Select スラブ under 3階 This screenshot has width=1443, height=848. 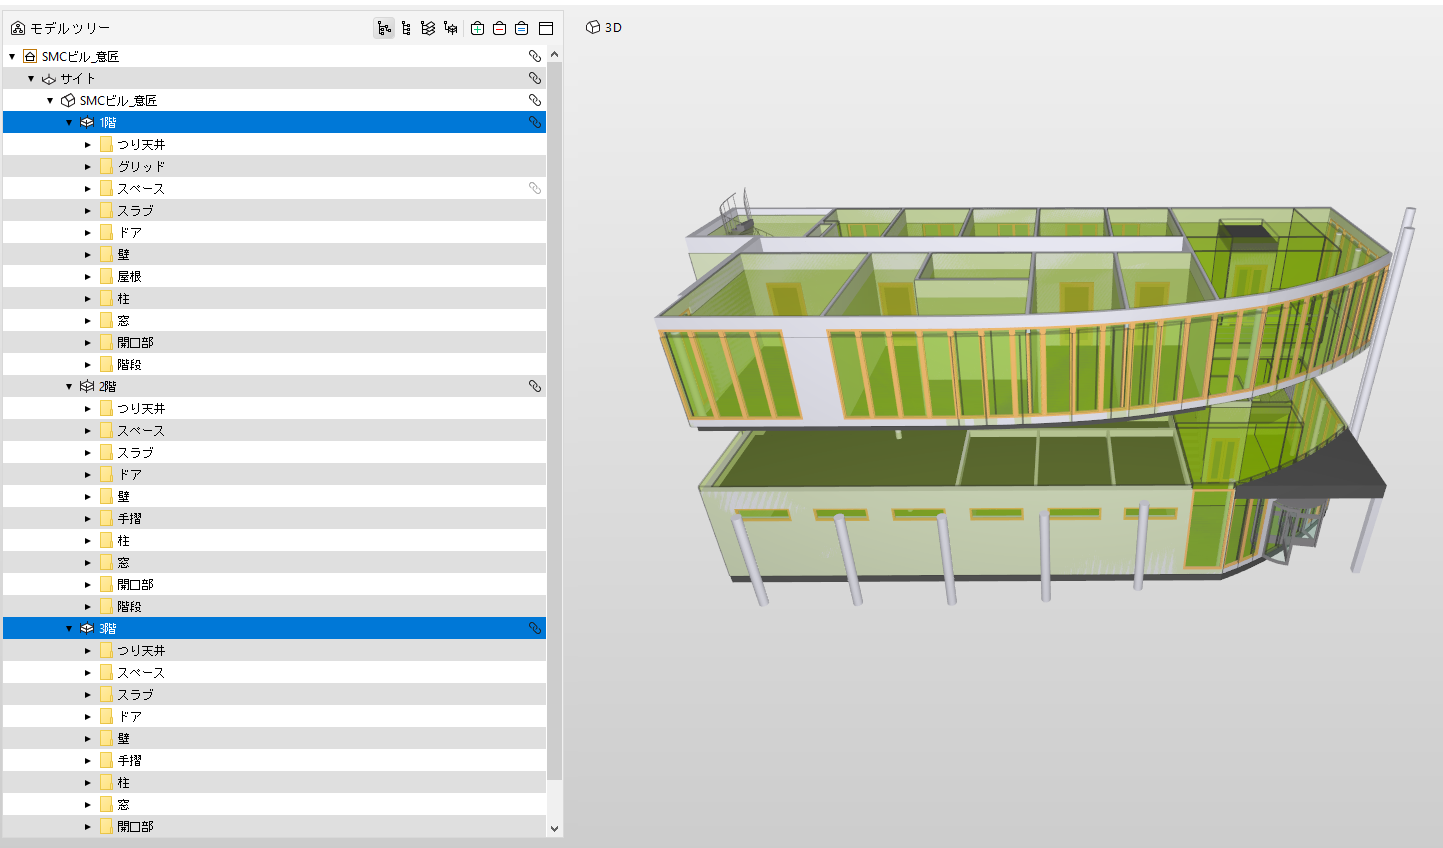click(274, 694)
